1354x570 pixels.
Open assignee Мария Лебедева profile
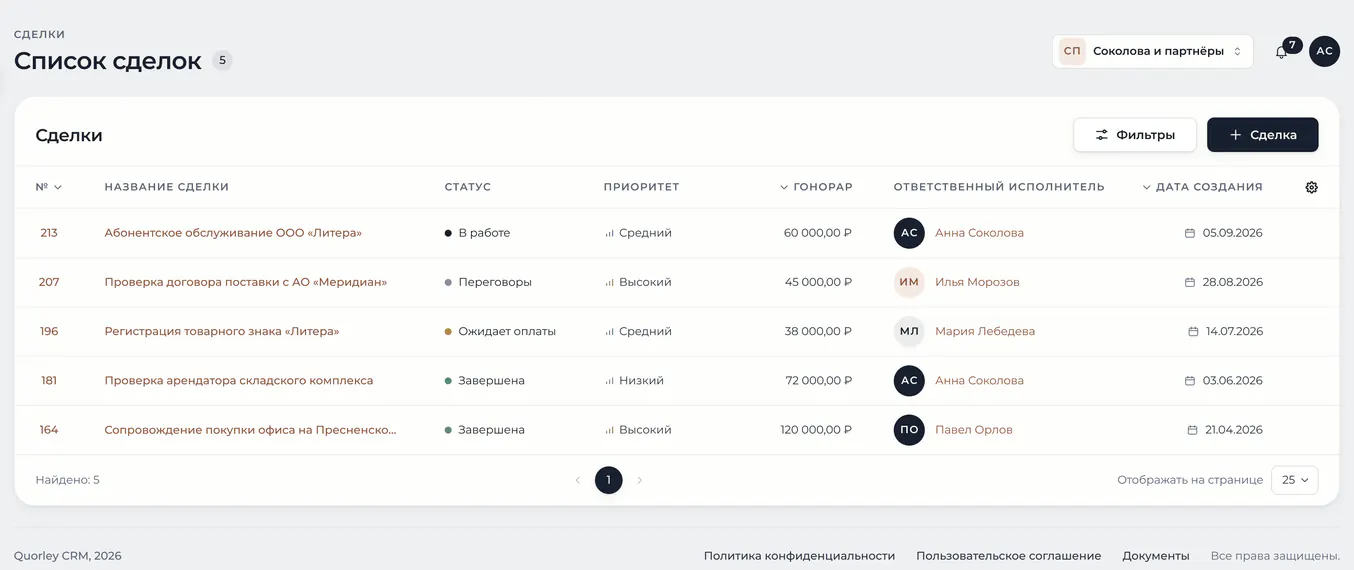coord(985,331)
